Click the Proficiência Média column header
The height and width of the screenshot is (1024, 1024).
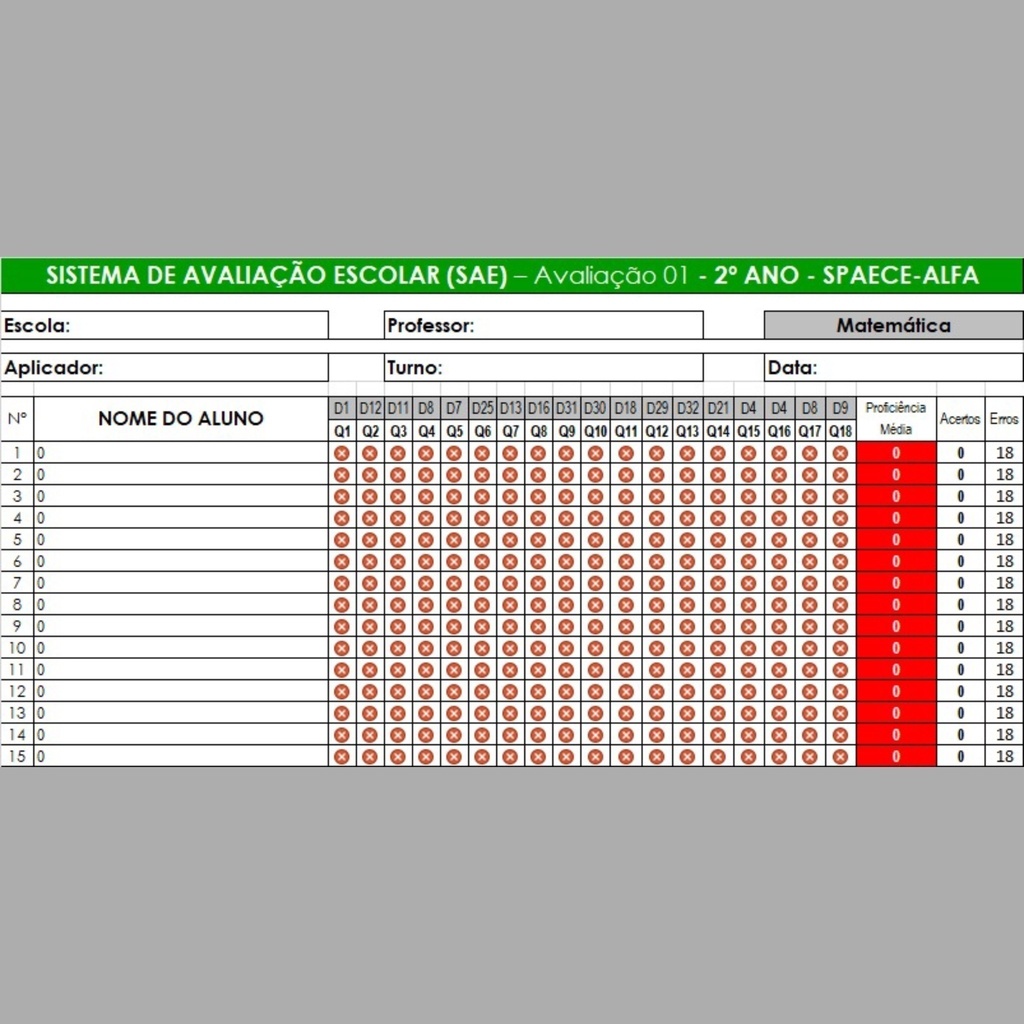(x=896, y=419)
